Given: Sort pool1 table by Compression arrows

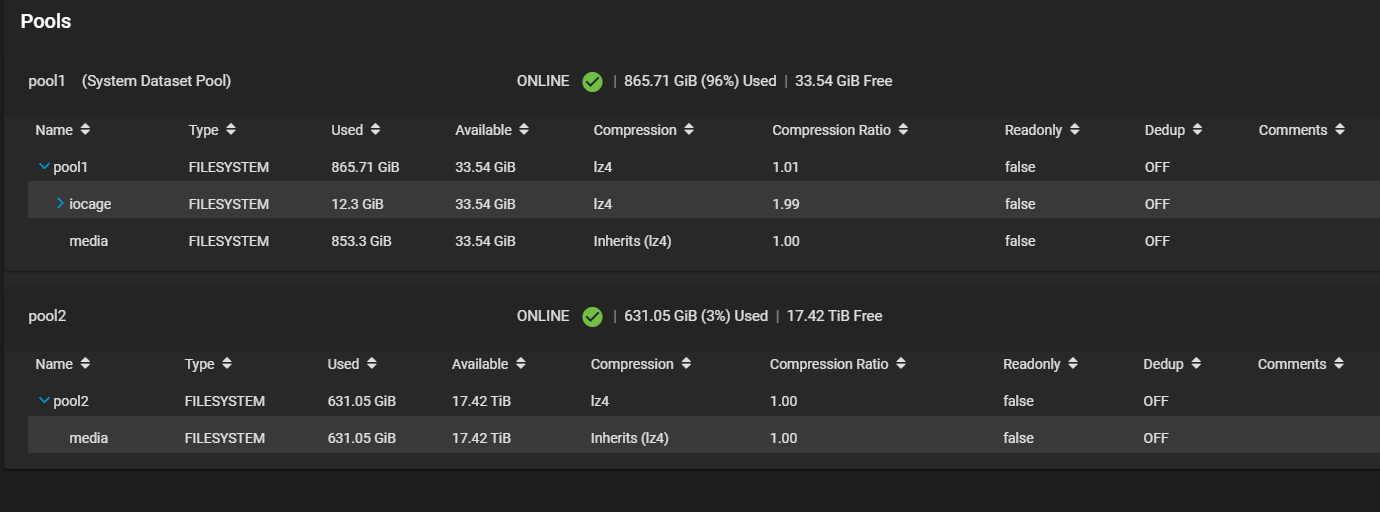Looking at the screenshot, I should (689, 130).
